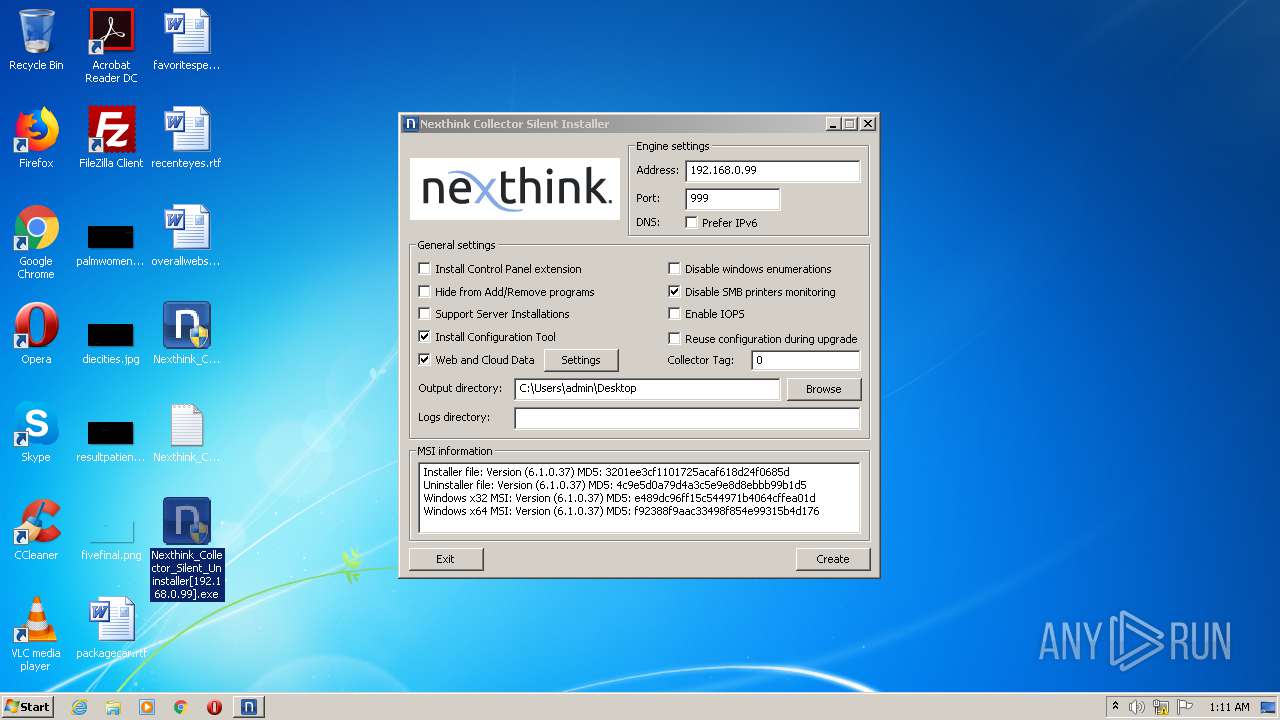Image resolution: width=1280 pixels, height=720 pixels.
Task: Enable the Enable IOPS checkbox
Action: [x=675, y=314]
